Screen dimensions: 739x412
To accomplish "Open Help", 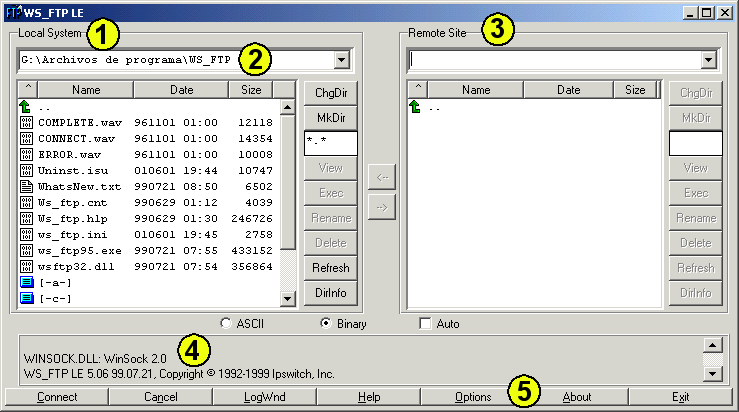I will click(x=369, y=397).
